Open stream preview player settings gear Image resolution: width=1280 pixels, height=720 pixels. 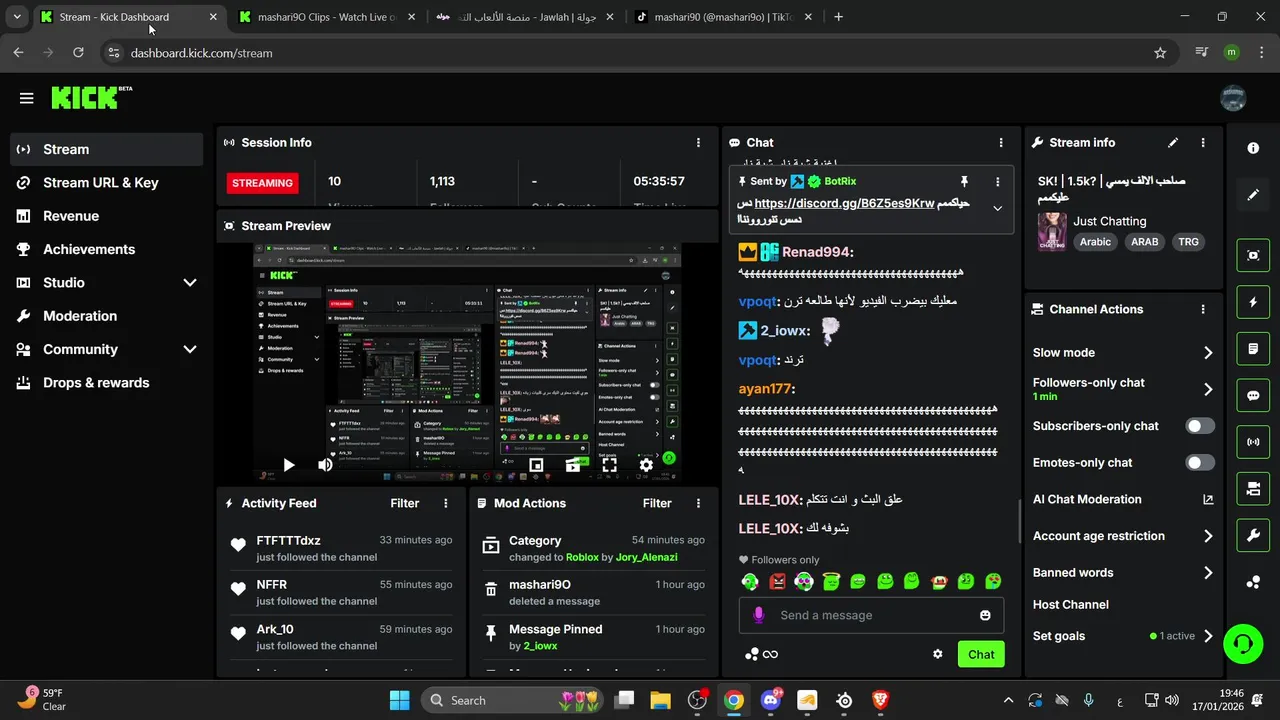coord(646,465)
